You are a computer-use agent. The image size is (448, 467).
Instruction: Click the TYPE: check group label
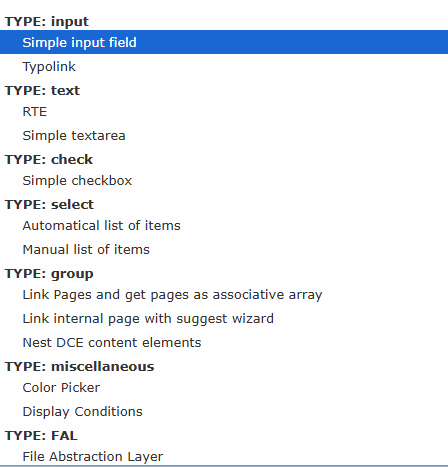[x=49, y=159]
